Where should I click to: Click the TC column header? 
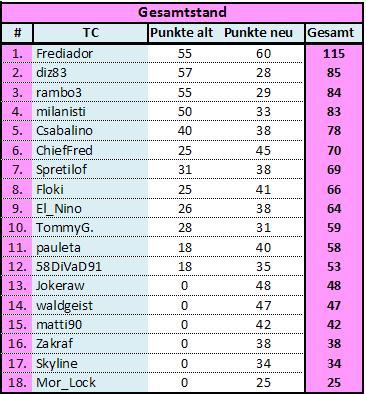[x=91, y=33]
